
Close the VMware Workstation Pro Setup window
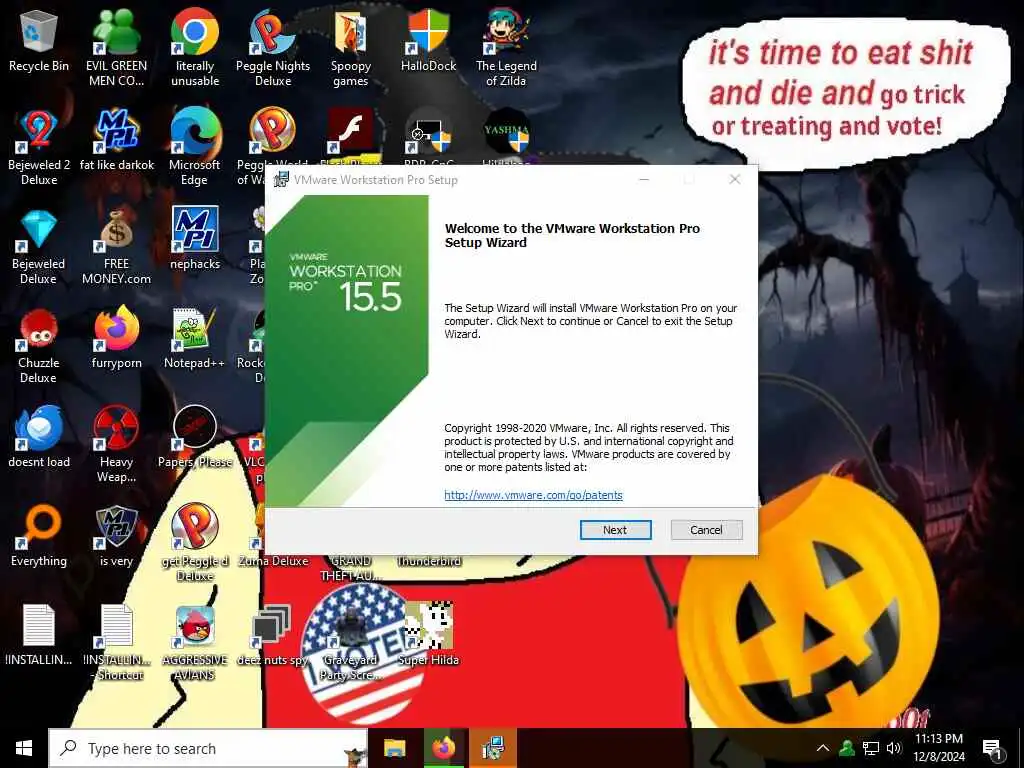pos(735,180)
